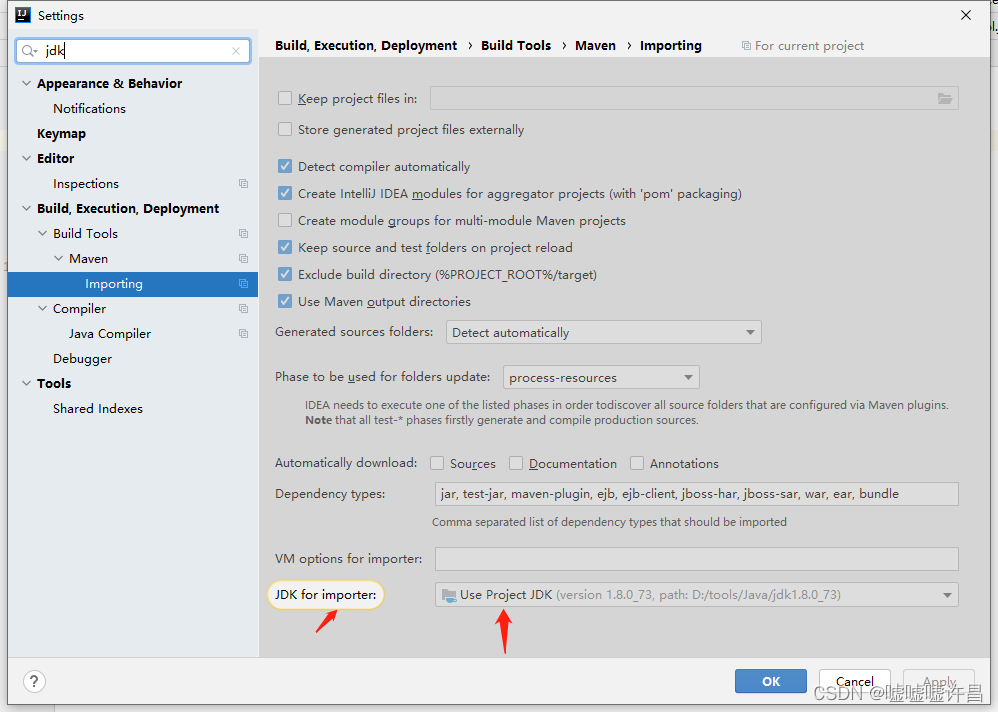Toggle Keep source and test folders on reload
The height and width of the screenshot is (712, 998).
pos(285,247)
